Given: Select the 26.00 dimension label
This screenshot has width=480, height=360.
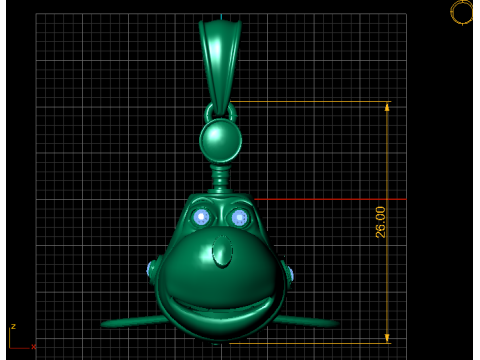Looking at the screenshot, I should 380,222.
